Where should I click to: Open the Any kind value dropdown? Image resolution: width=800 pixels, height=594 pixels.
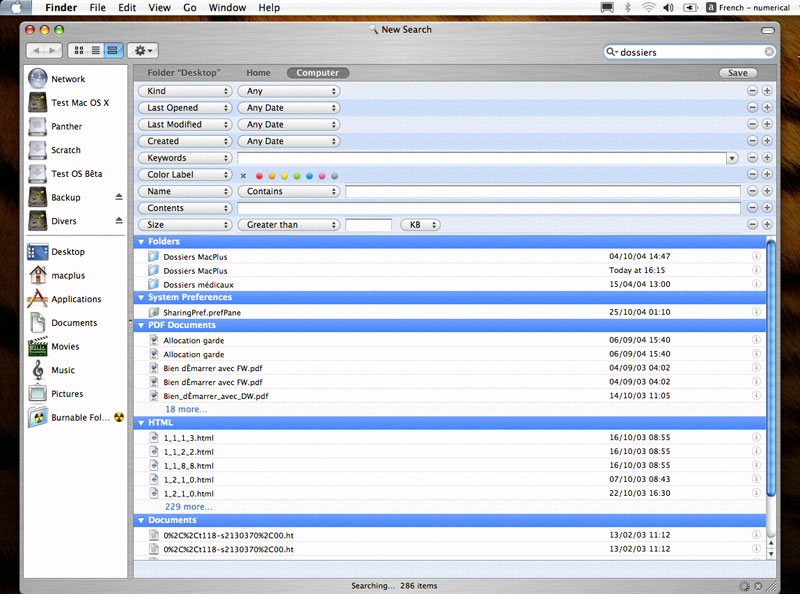pyautogui.click(x=289, y=91)
